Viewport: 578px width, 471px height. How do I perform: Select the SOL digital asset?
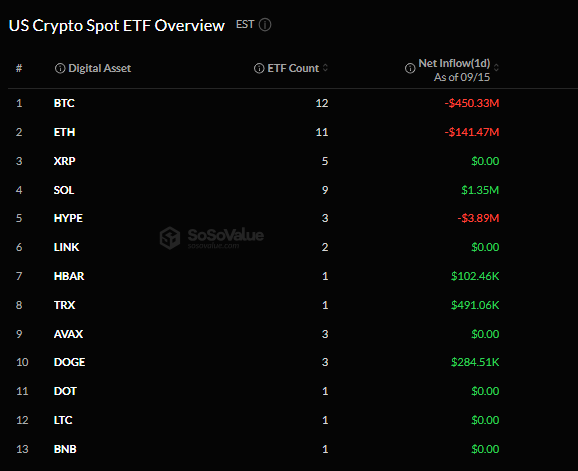click(x=64, y=190)
